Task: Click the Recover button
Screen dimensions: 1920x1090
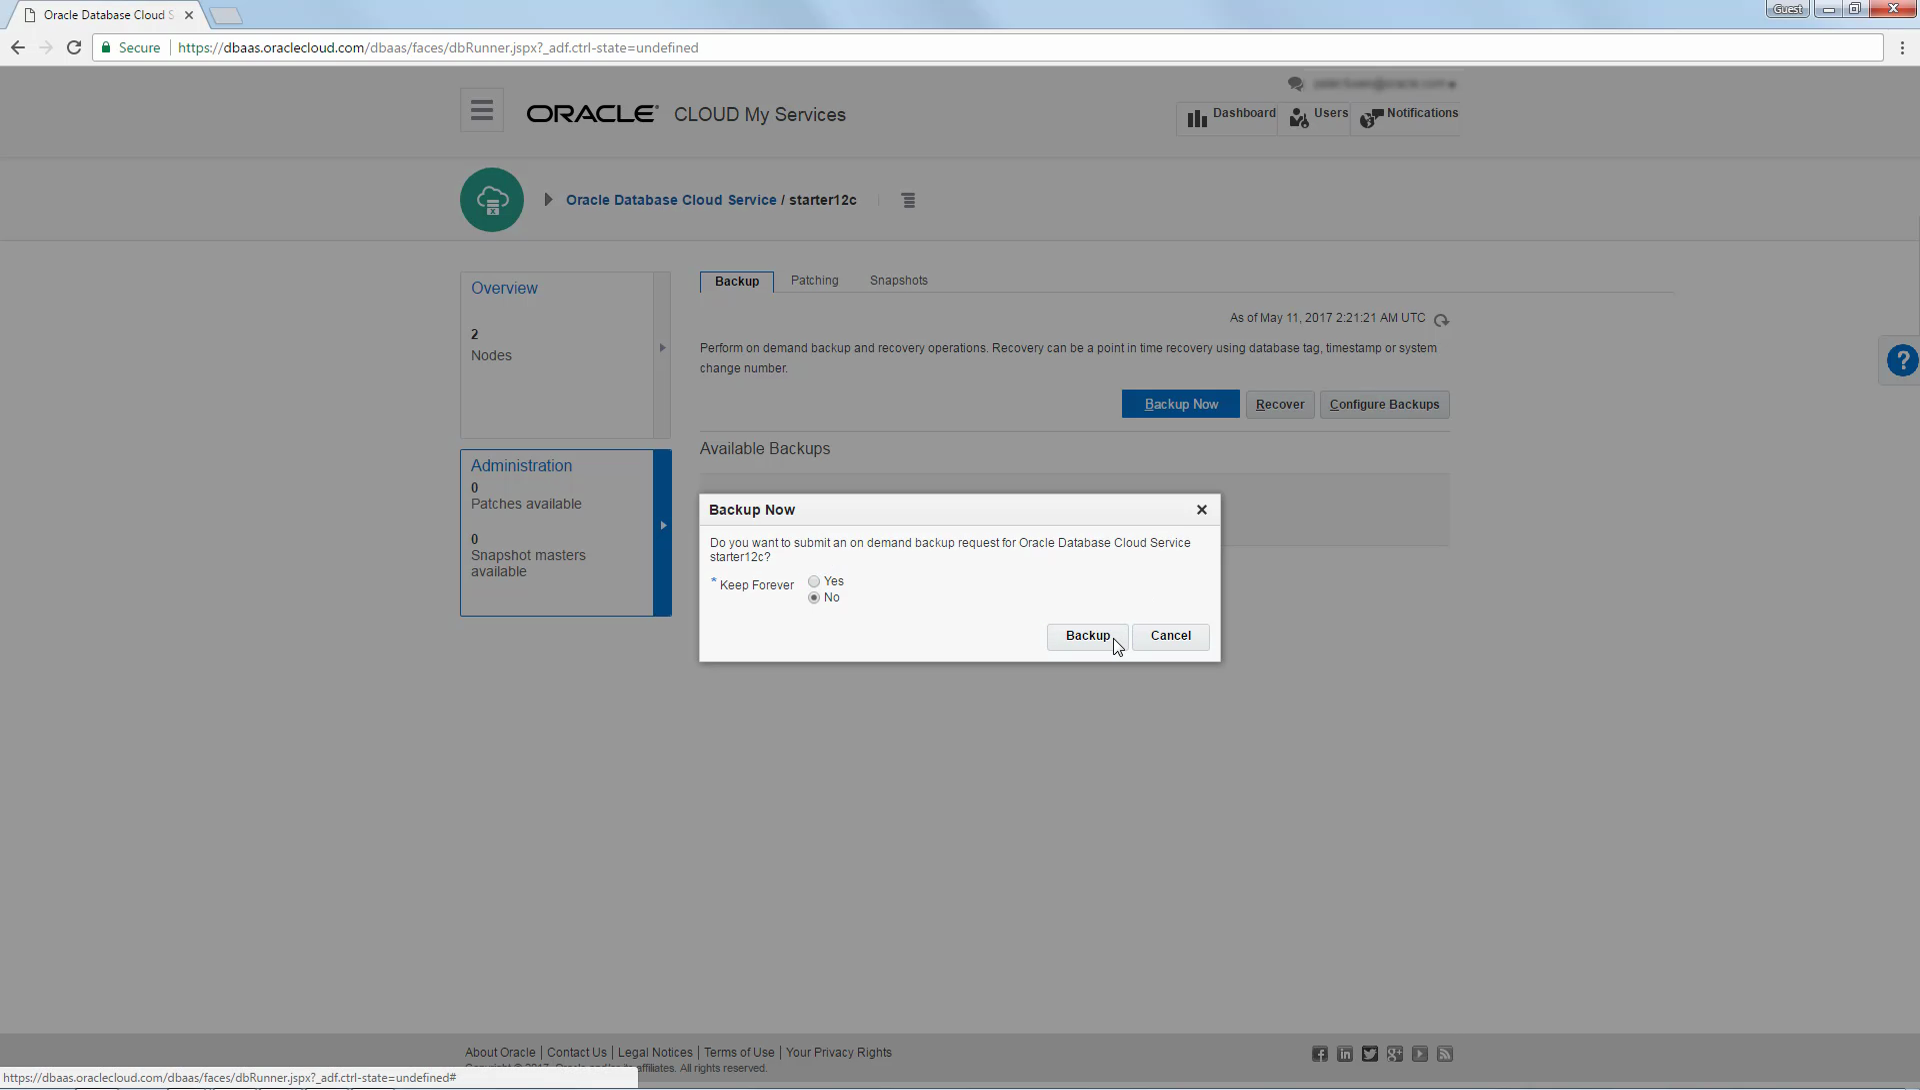Action: (1280, 405)
